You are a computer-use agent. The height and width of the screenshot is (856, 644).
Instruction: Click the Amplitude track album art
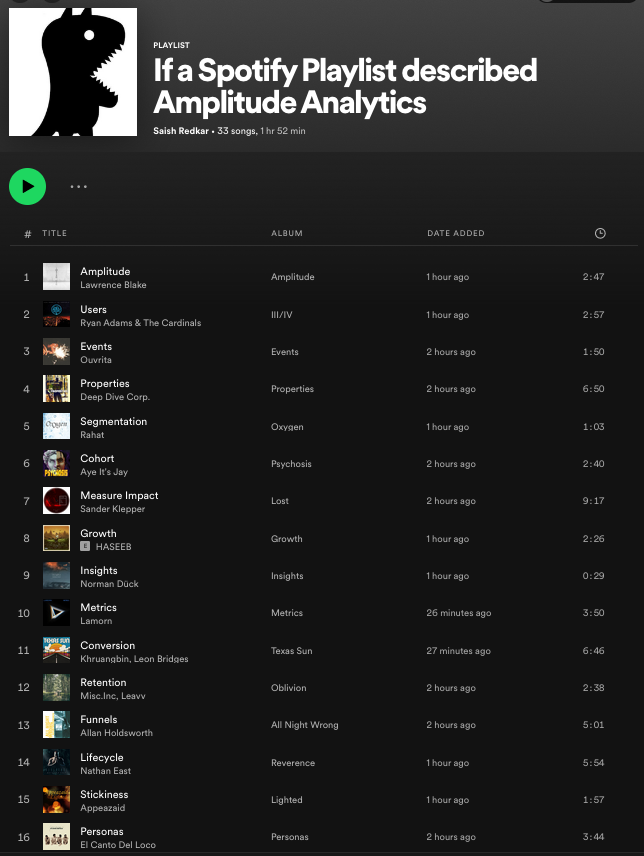(x=56, y=277)
